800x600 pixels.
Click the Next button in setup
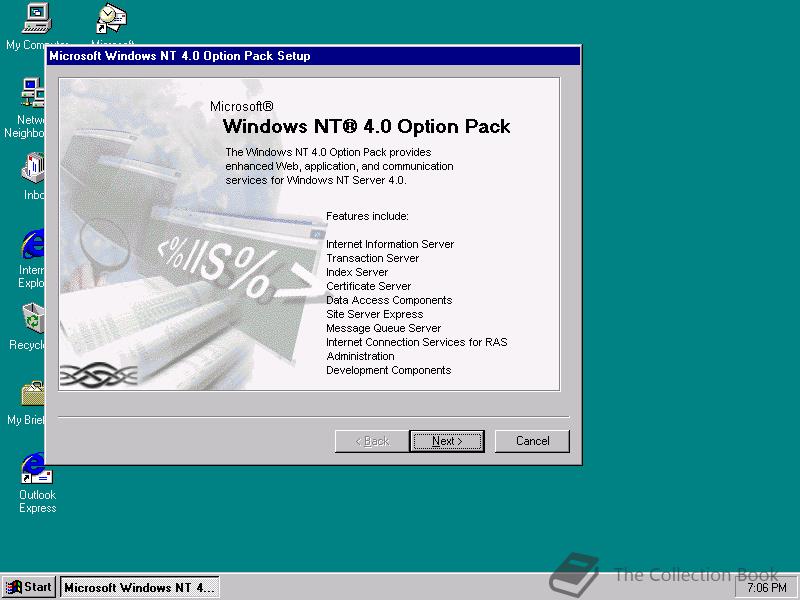tap(446, 441)
